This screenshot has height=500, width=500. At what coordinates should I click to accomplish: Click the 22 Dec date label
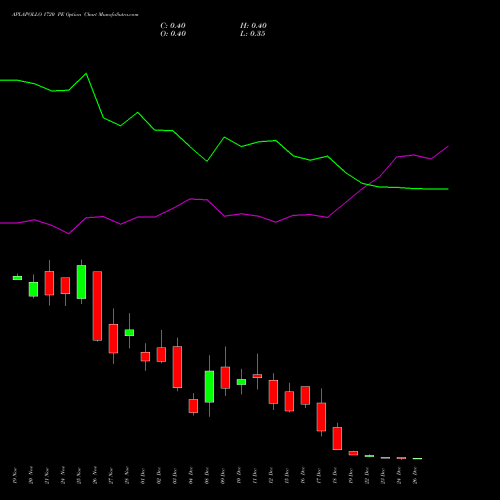point(367,476)
